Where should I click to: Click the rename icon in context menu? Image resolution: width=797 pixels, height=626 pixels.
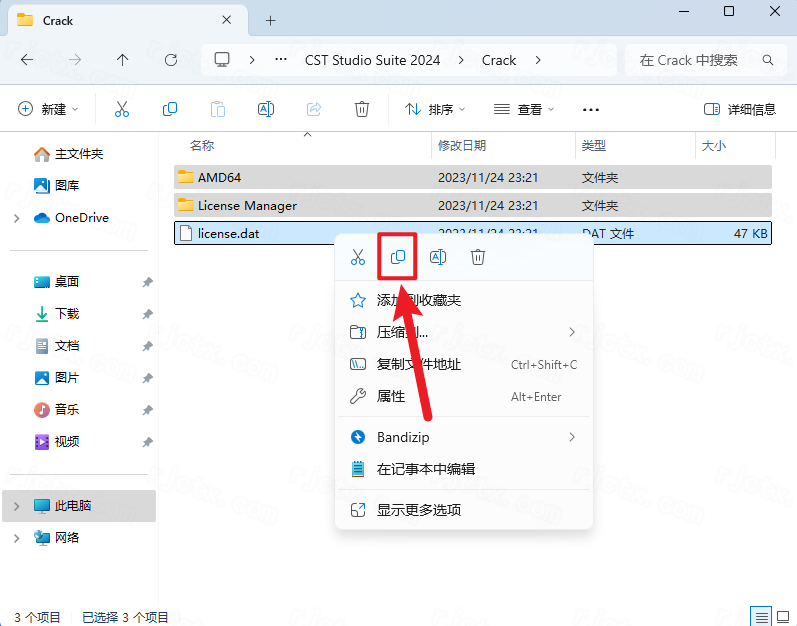click(x=438, y=257)
